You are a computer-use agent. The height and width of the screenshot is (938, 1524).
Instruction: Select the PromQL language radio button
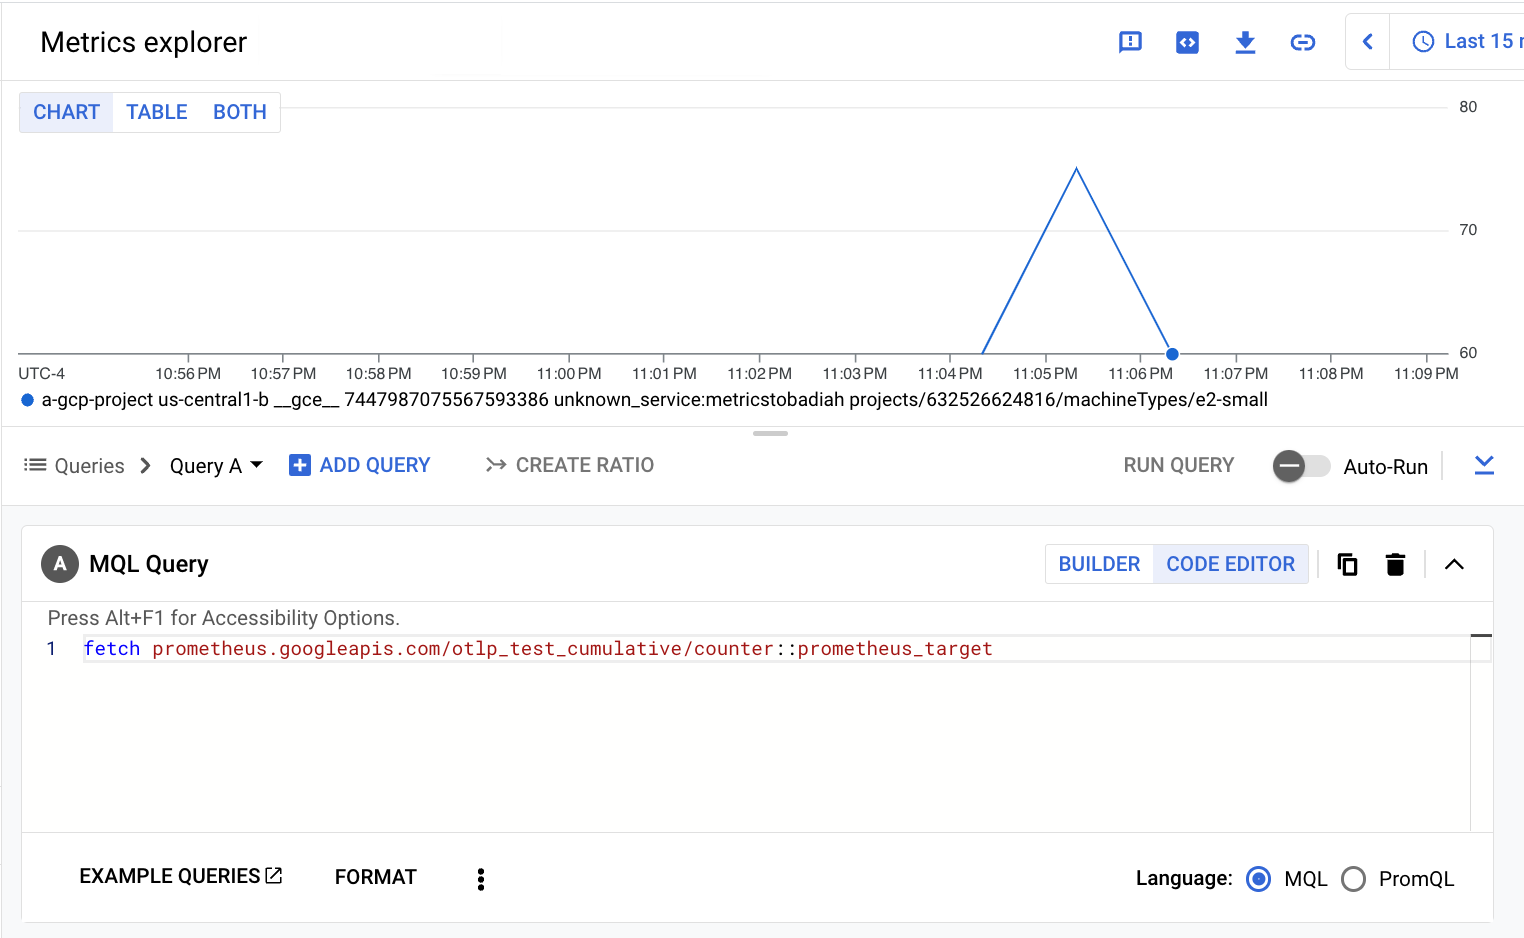pos(1353,879)
